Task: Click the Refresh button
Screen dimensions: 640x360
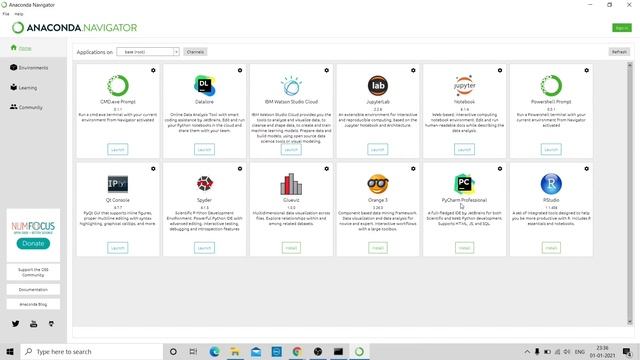Action: pos(619,52)
